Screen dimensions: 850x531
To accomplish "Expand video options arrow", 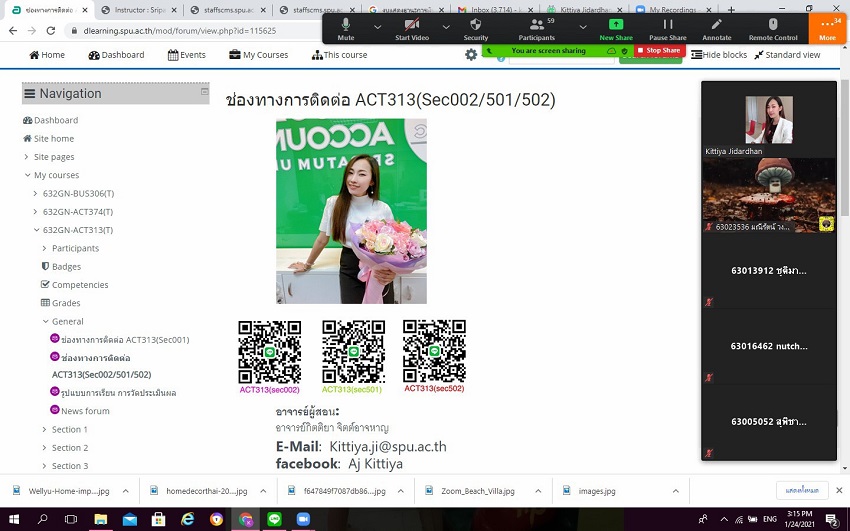I will [446, 26].
